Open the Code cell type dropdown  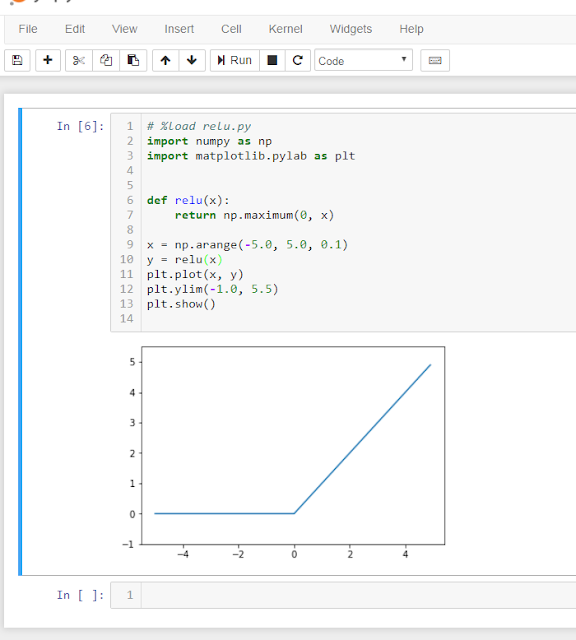coord(363,60)
